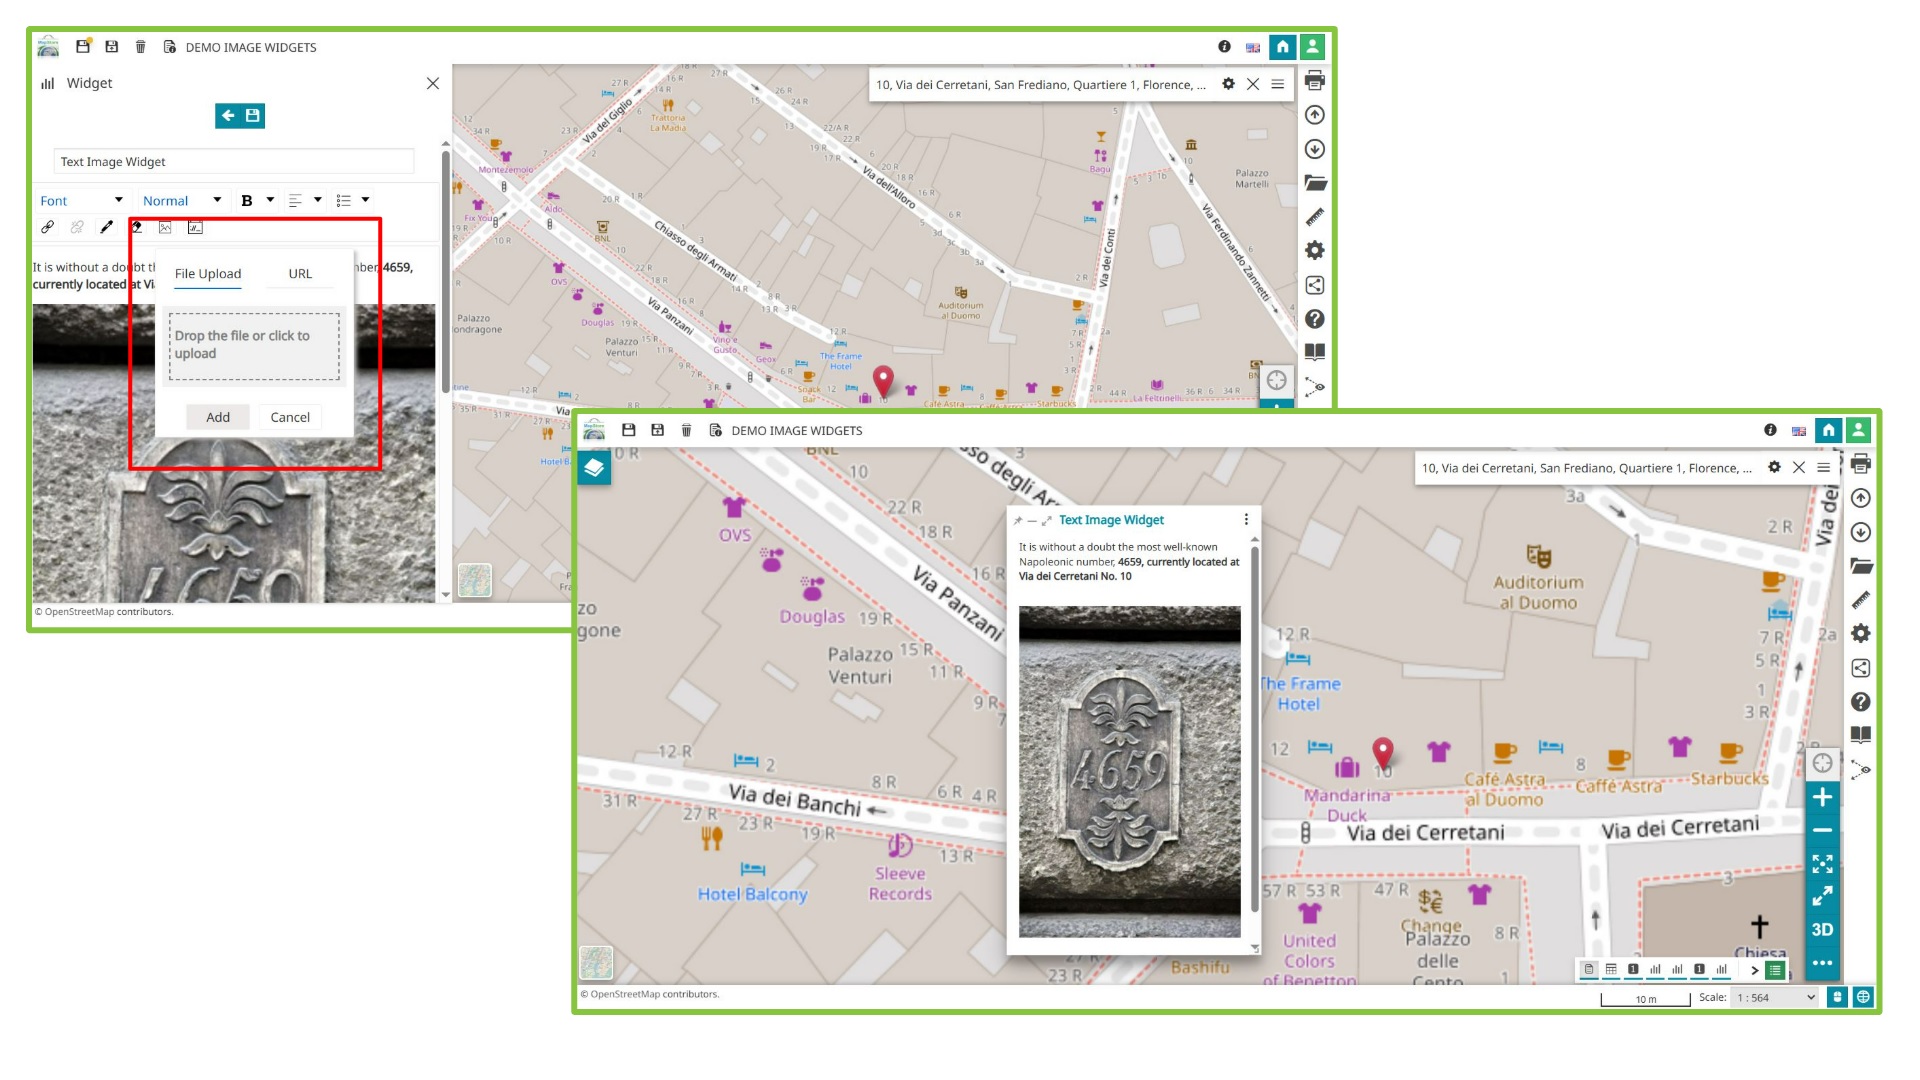This screenshot has height=1080, width=1920.
Task: Toggle the table widget in widgets tray
Action: (1611, 970)
